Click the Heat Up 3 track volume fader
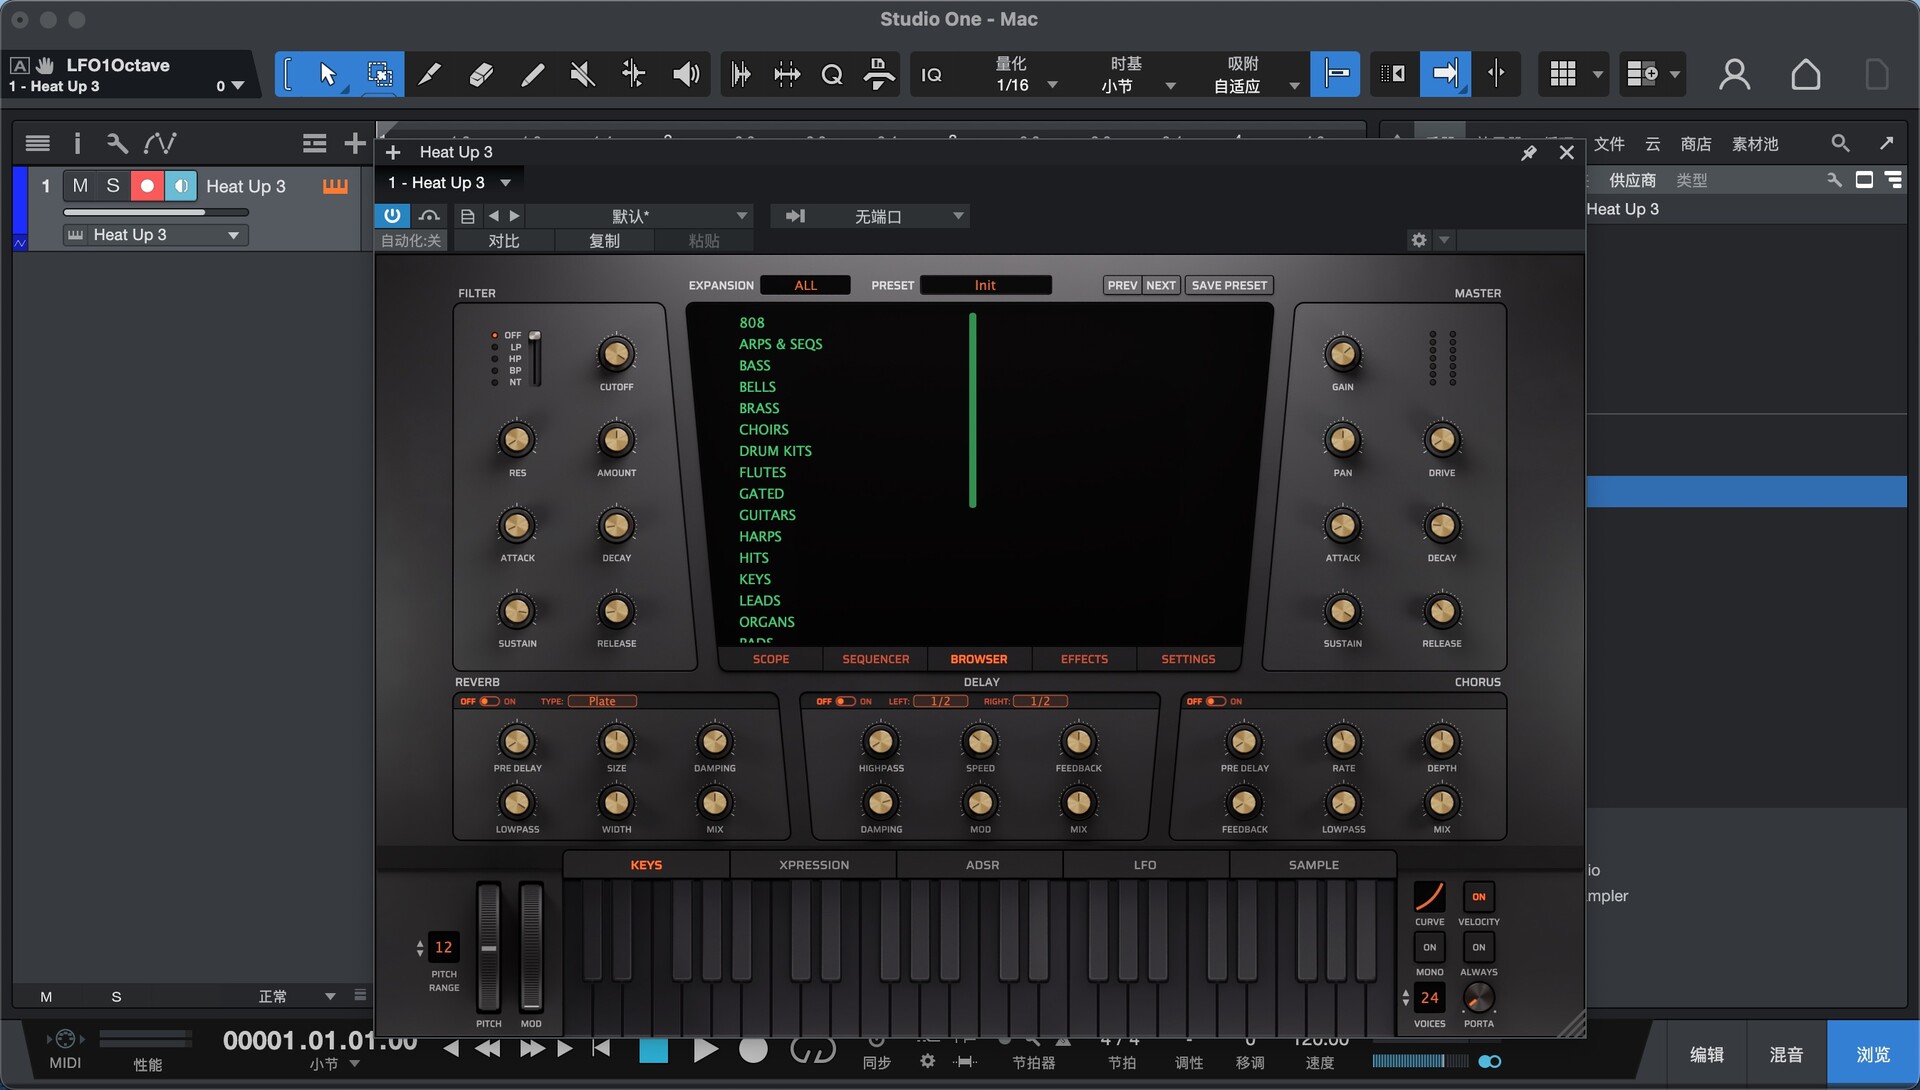This screenshot has width=1920, height=1090. pyautogui.click(x=156, y=212)
